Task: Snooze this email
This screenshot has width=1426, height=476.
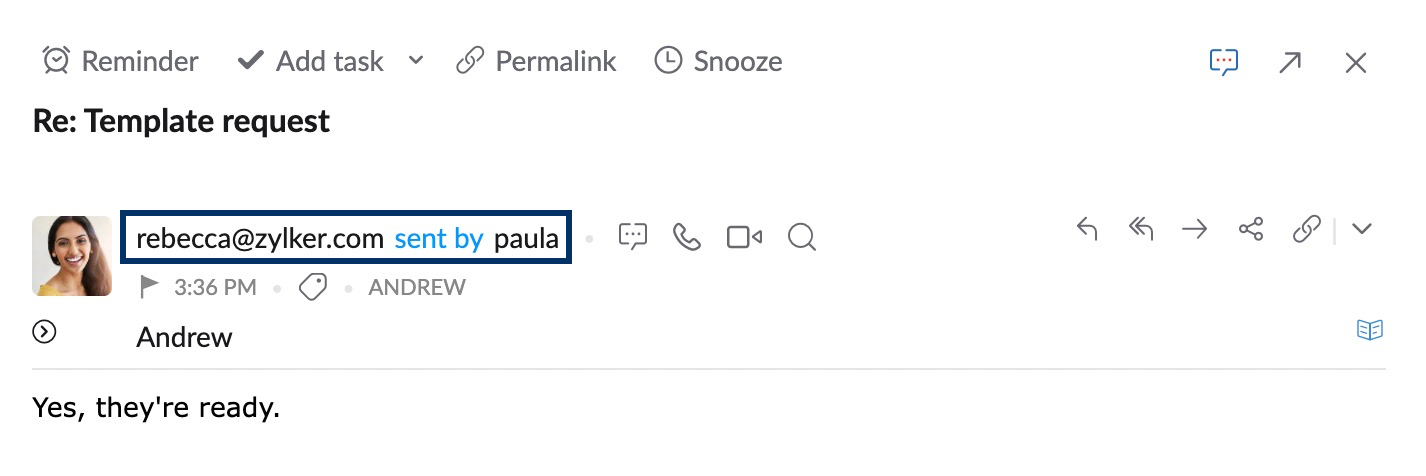Action: (718, 62)
